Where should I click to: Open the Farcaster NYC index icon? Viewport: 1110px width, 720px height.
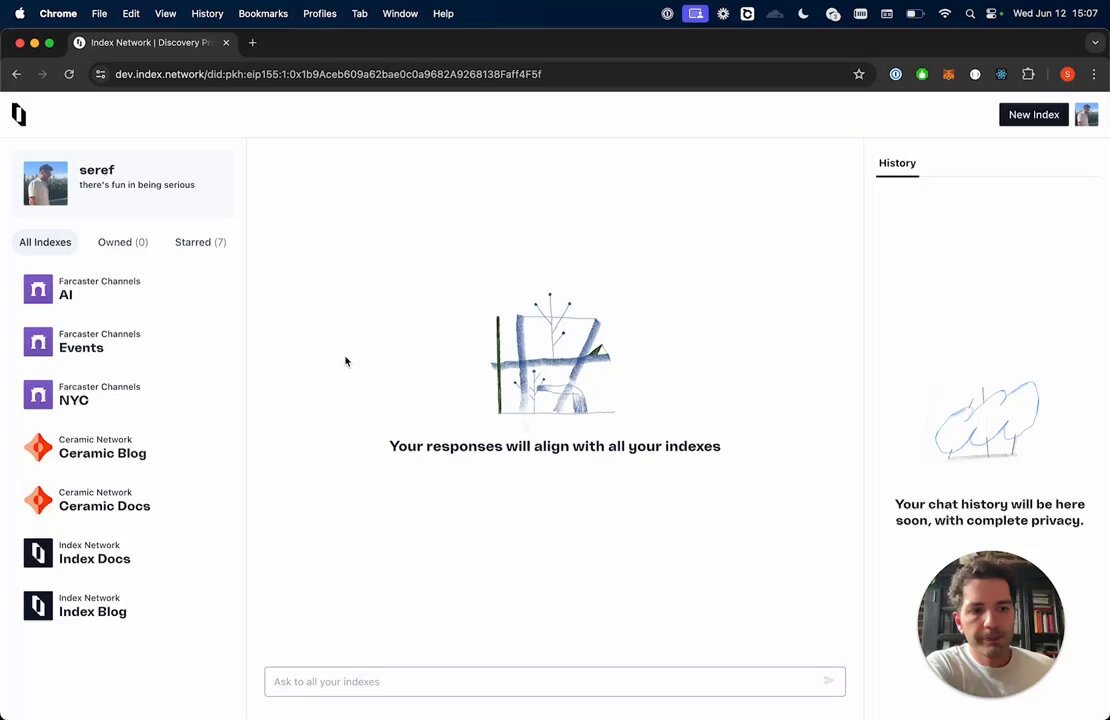[38, 394]
